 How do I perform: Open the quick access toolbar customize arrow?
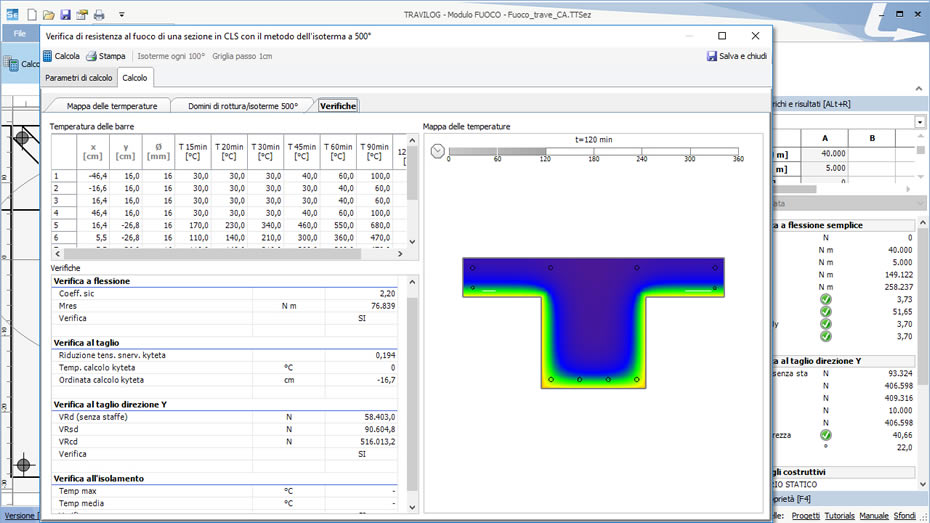(121, 15)
